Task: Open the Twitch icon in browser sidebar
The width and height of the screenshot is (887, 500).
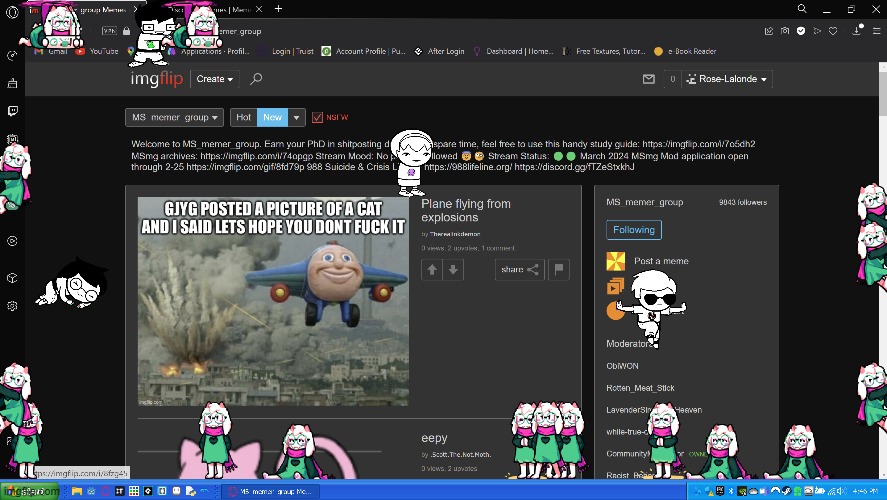Action: [x=12, y=111]
